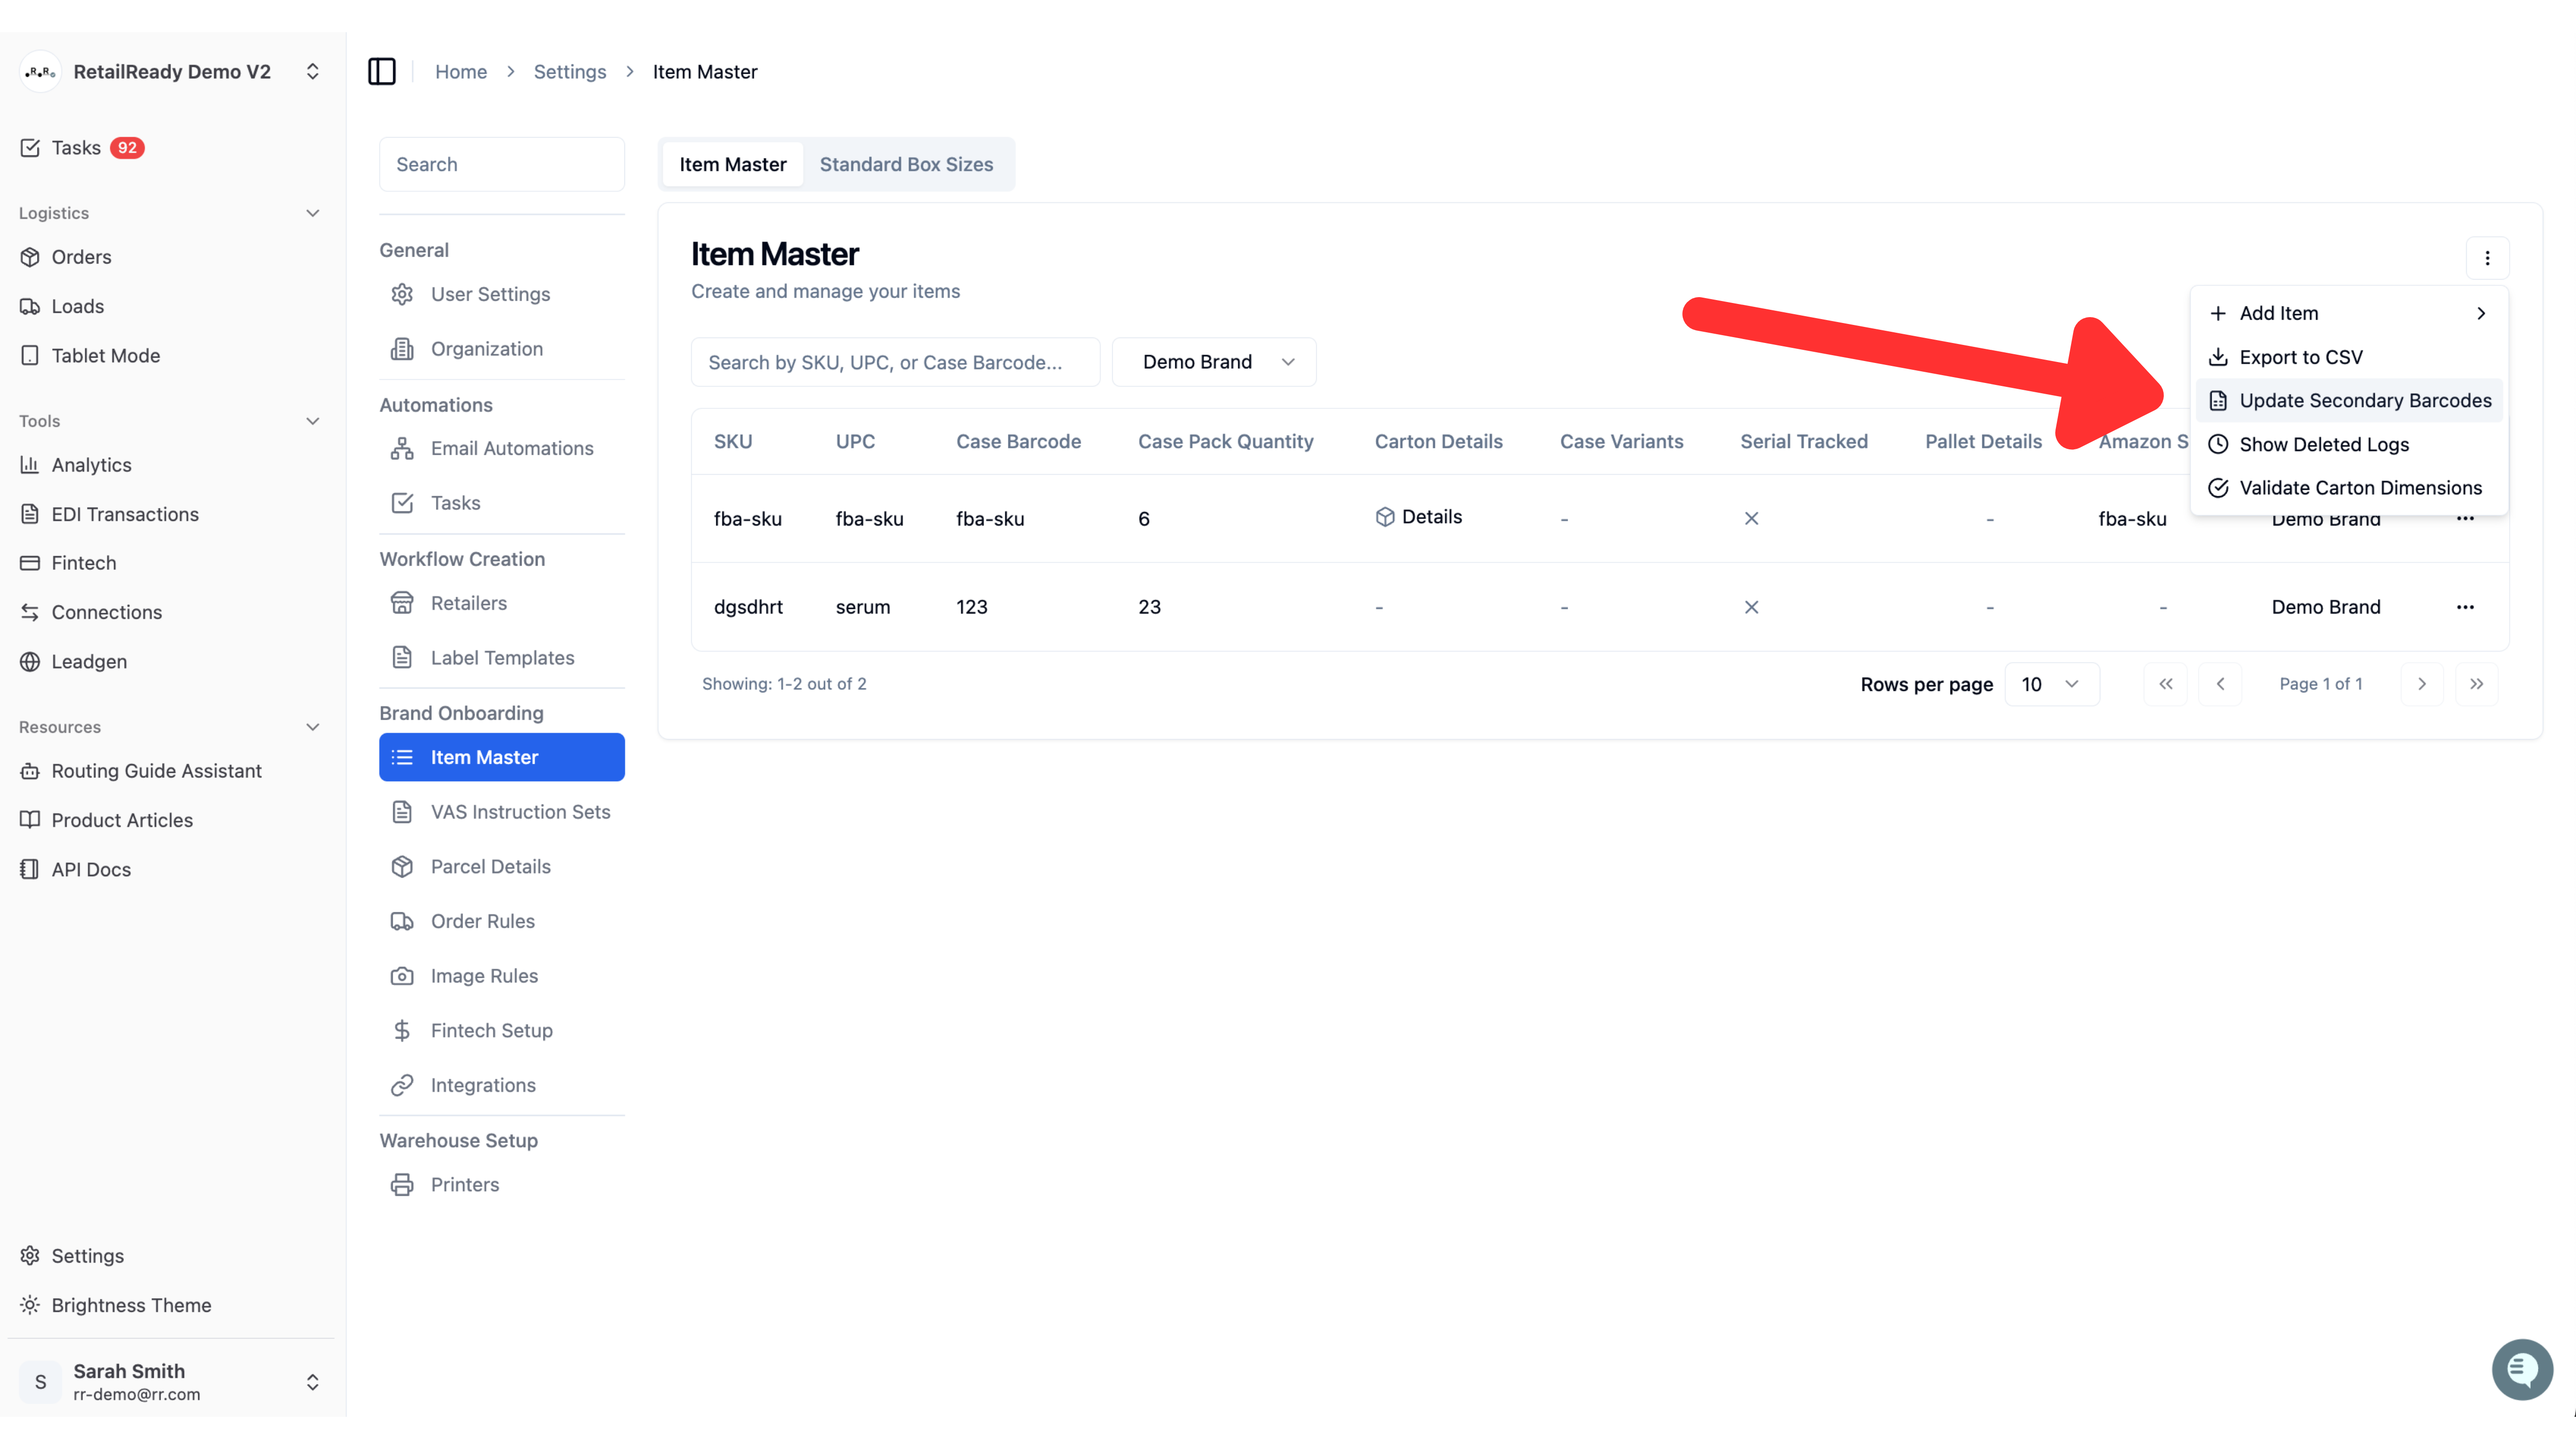Expand the RetailReady Demo V2 workspace switcher
2576x1449 pixels.
click(312, 71)
